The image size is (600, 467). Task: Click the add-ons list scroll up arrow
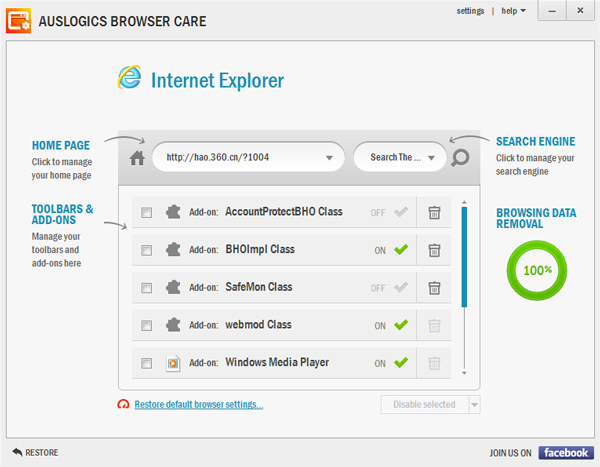pos(464,202)
